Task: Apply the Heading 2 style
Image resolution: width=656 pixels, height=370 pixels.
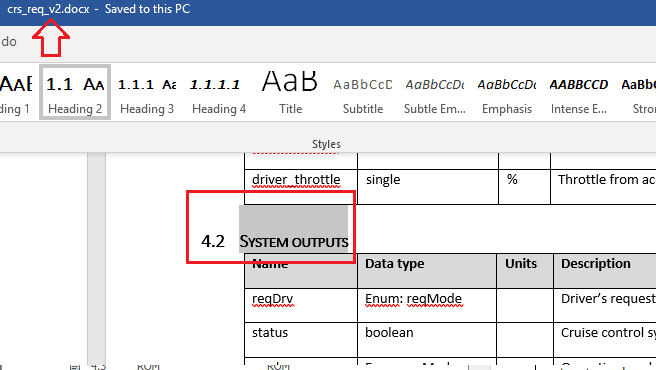Action: (75, 92)
